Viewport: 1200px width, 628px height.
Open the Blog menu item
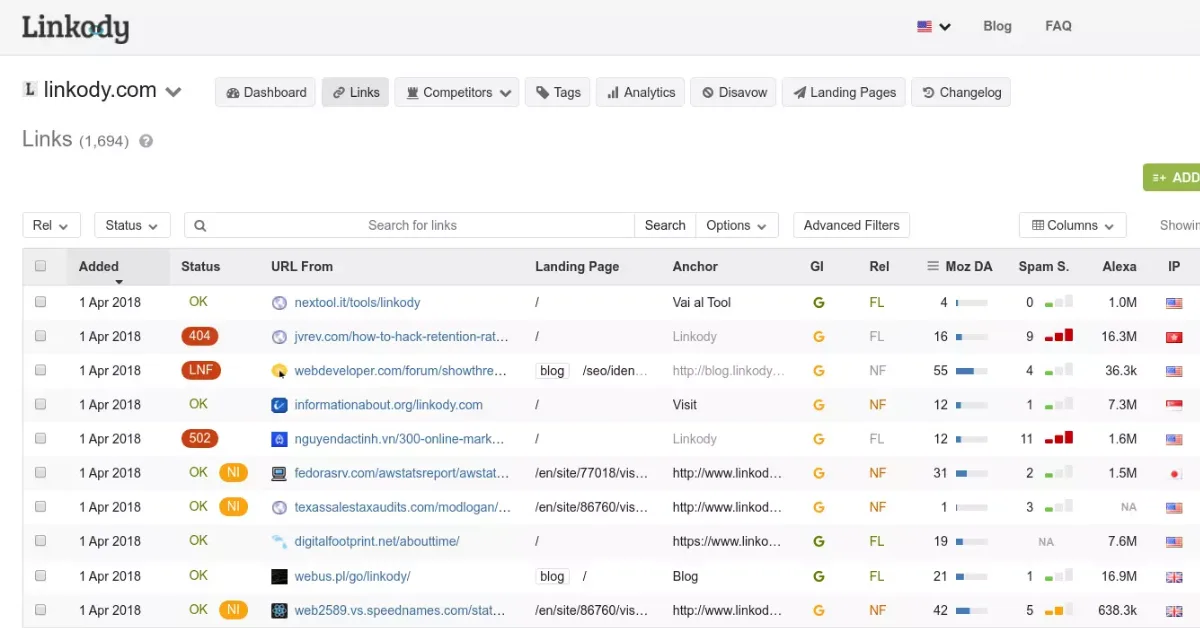point(997,26)
